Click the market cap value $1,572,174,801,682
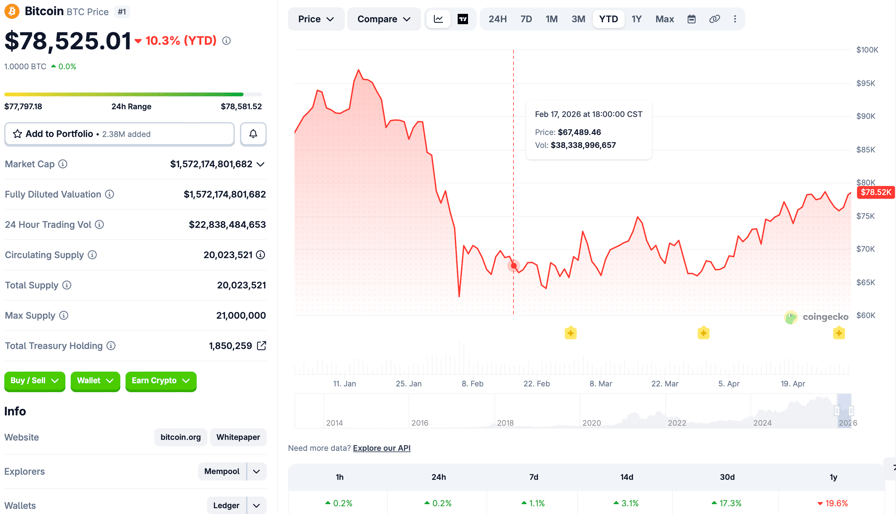Image resolution: width=896 pixels, height=514 pixels. coord(211,164)
